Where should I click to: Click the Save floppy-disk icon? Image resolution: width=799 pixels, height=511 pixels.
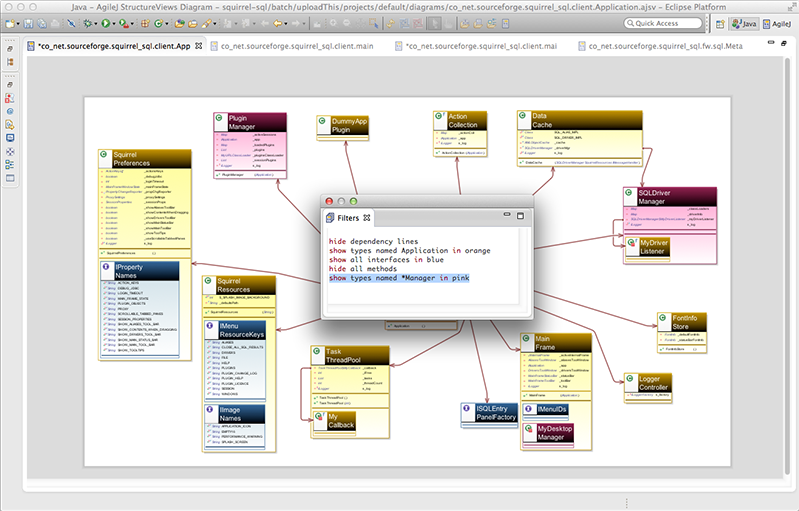click(29, 23)
